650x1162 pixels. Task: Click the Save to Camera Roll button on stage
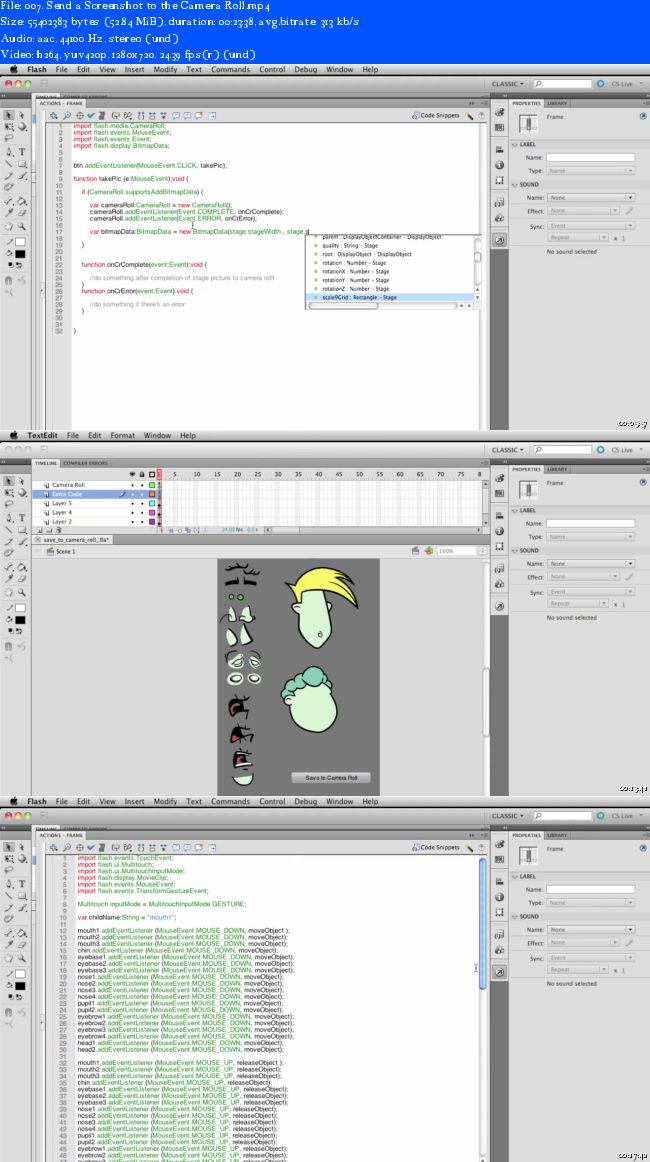[x=331, y=777]
